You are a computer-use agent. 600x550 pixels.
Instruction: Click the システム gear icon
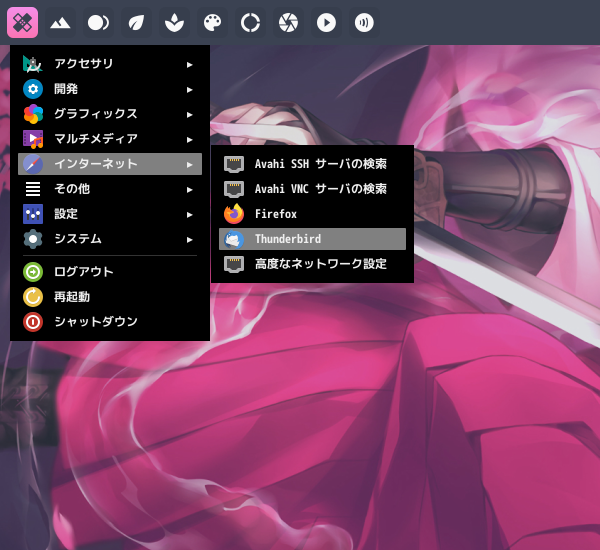click(x=33, y=239)
